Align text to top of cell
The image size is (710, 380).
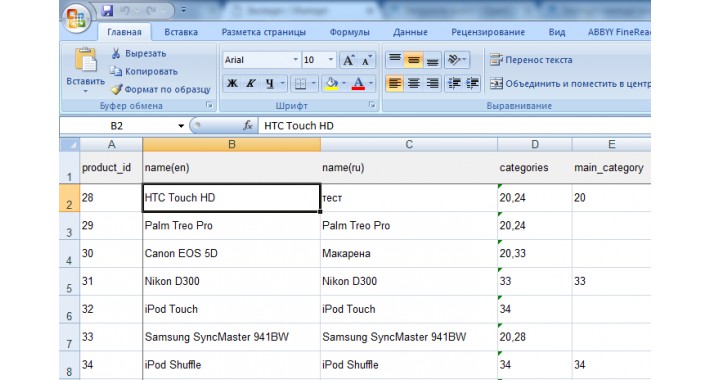395,59
